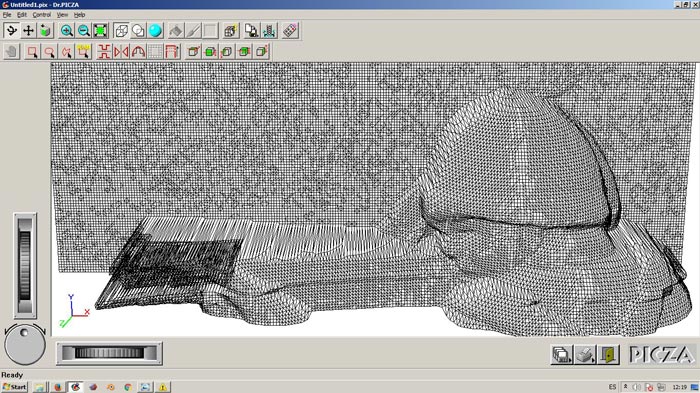Viewport: 700px width, 393px height.
Task: Click the red height-invert icon
Action: [104, 51]
